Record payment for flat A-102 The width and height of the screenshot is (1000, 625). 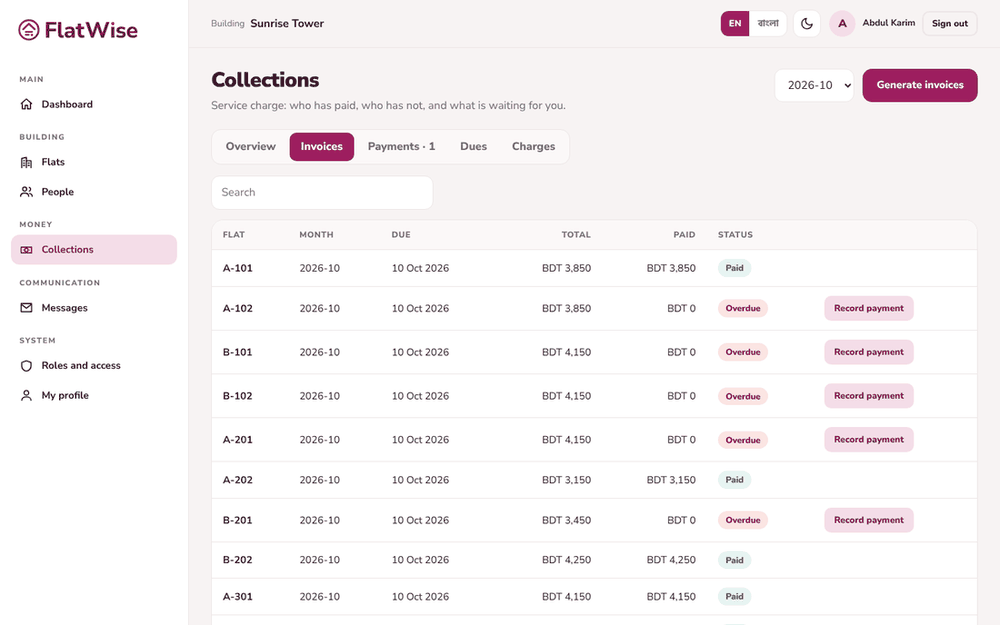(x=869, y=308)
